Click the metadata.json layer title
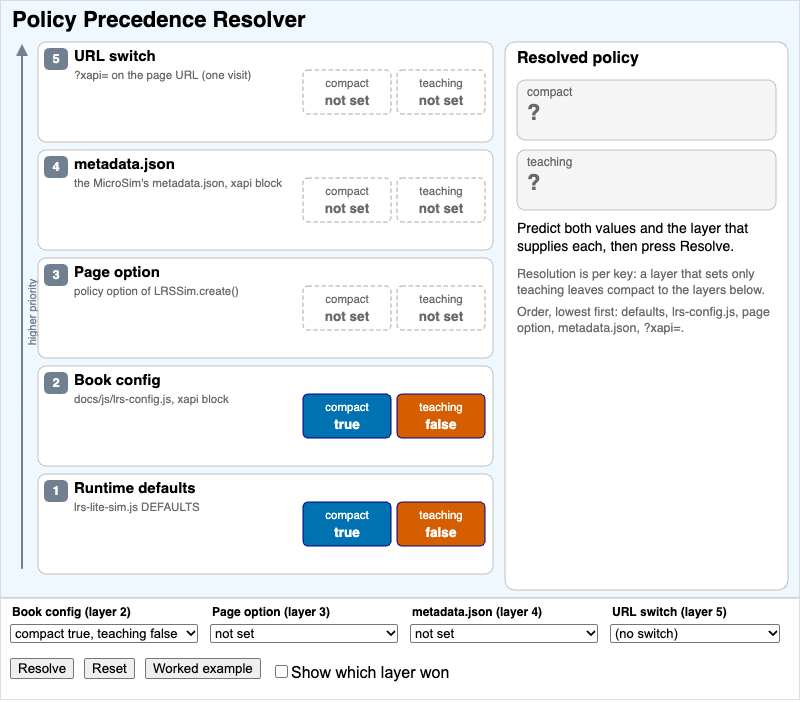Screen dimensions: 800x702 click(x=124, y=164)
